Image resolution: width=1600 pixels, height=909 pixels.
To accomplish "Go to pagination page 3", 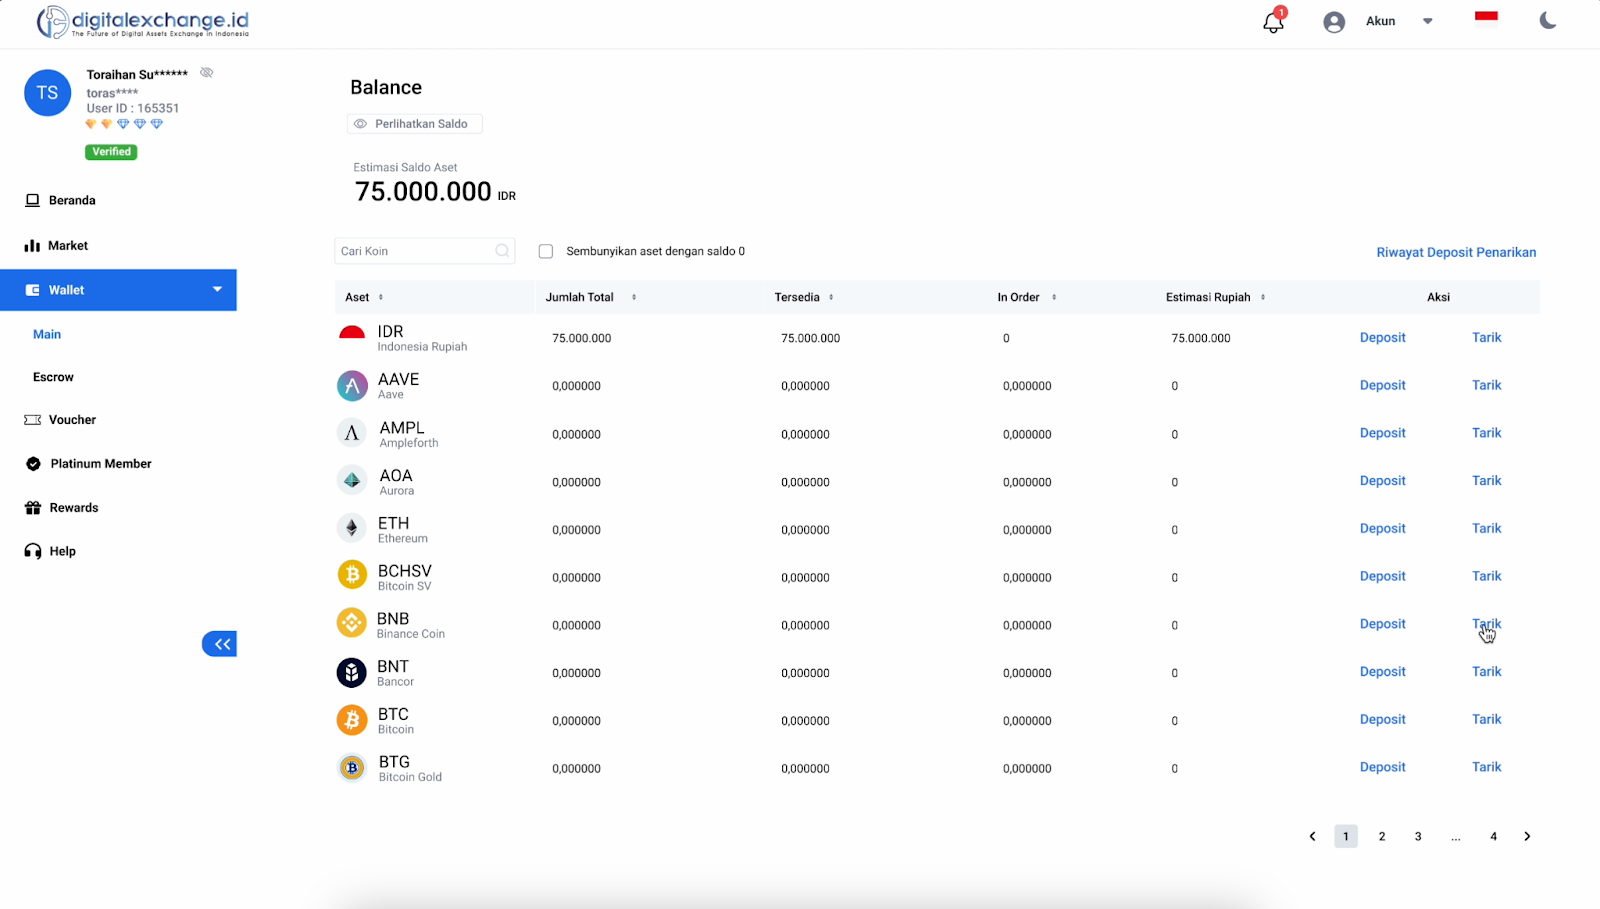I will [x=1418, y=836].
